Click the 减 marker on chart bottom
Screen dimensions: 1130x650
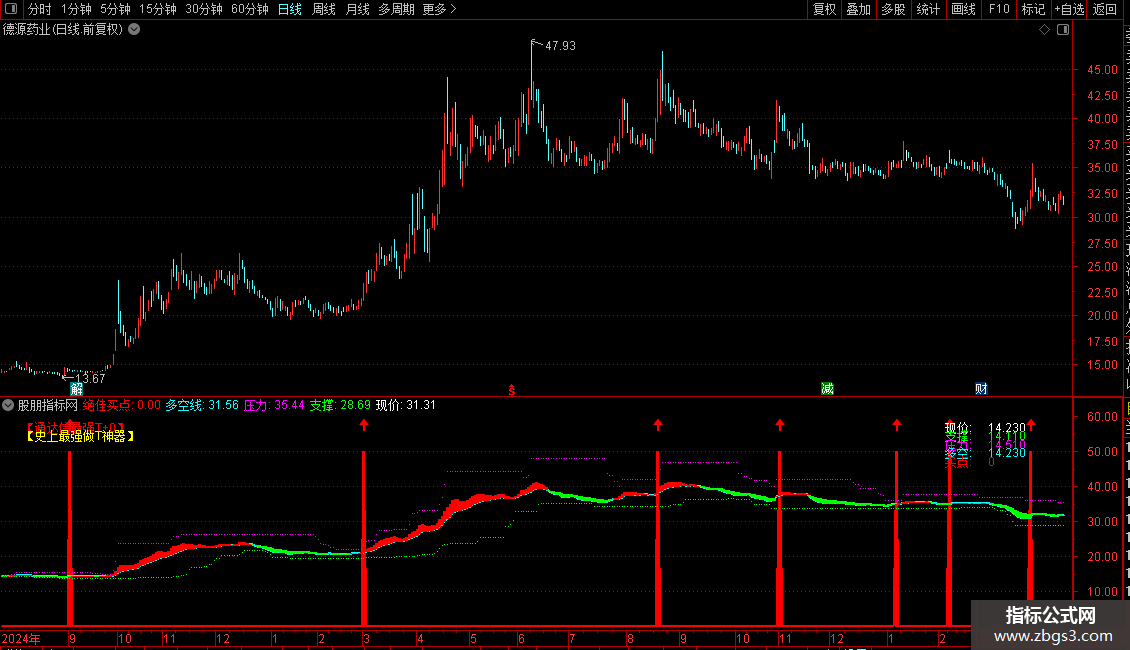point(827,389)
